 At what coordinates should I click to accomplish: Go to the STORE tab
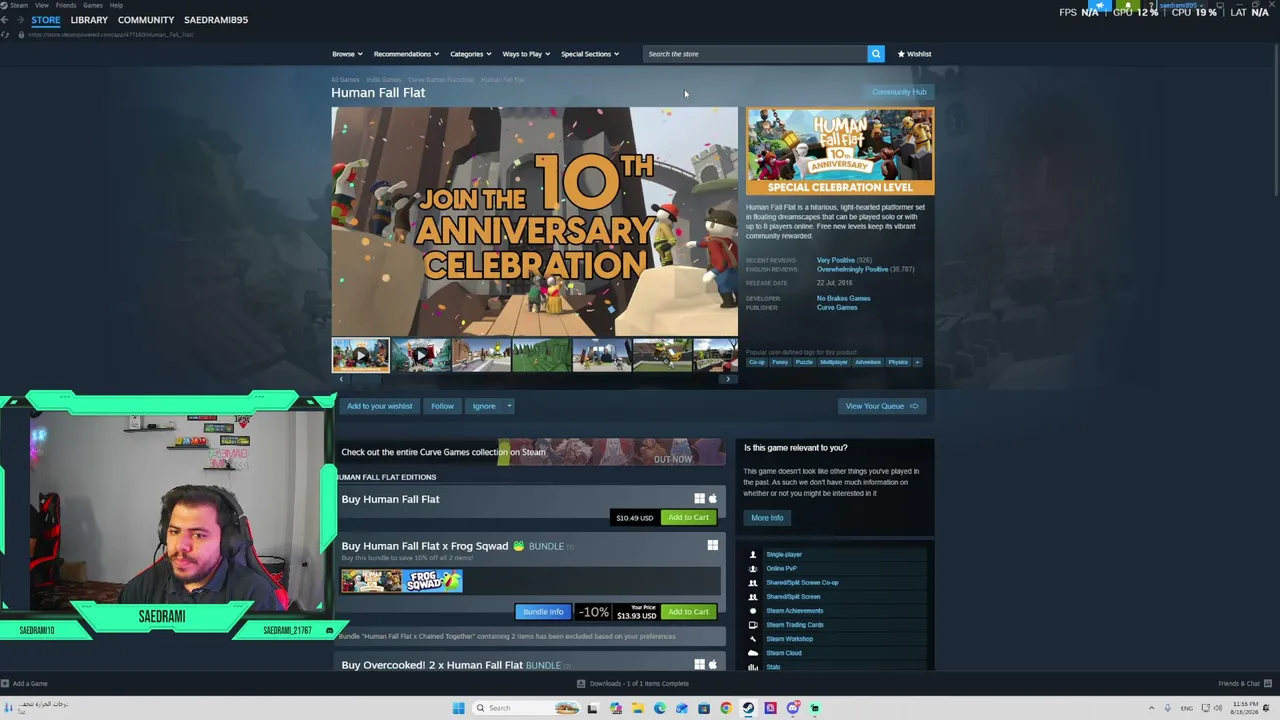pyautogui.click(x=46, y=20)
